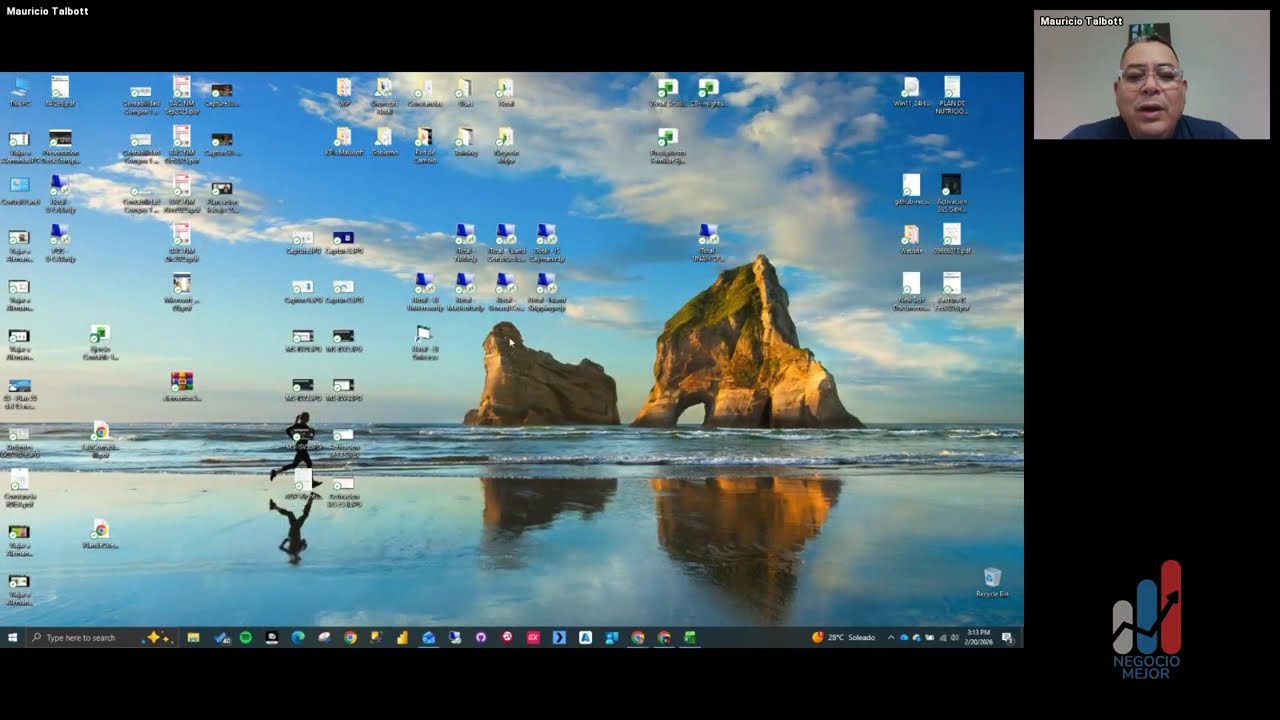Open the XPS Microsoft folder icon

344,140
